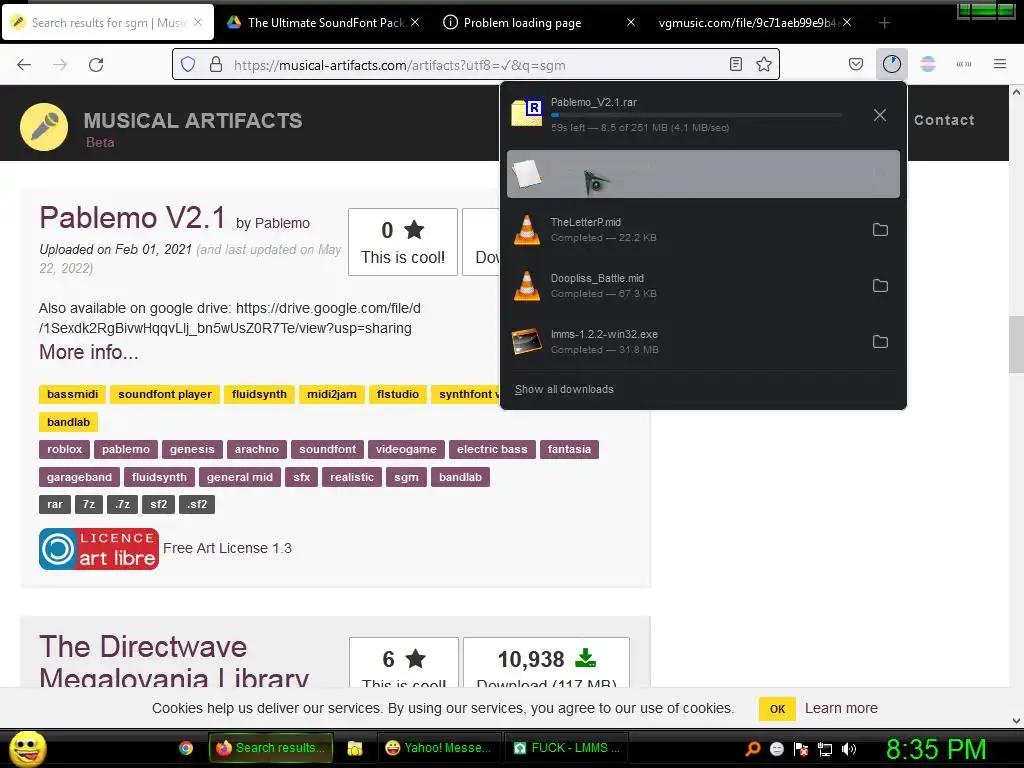Focus the musical-artifacts.com address bar
1024x768 pixels.
click(477, 65)
